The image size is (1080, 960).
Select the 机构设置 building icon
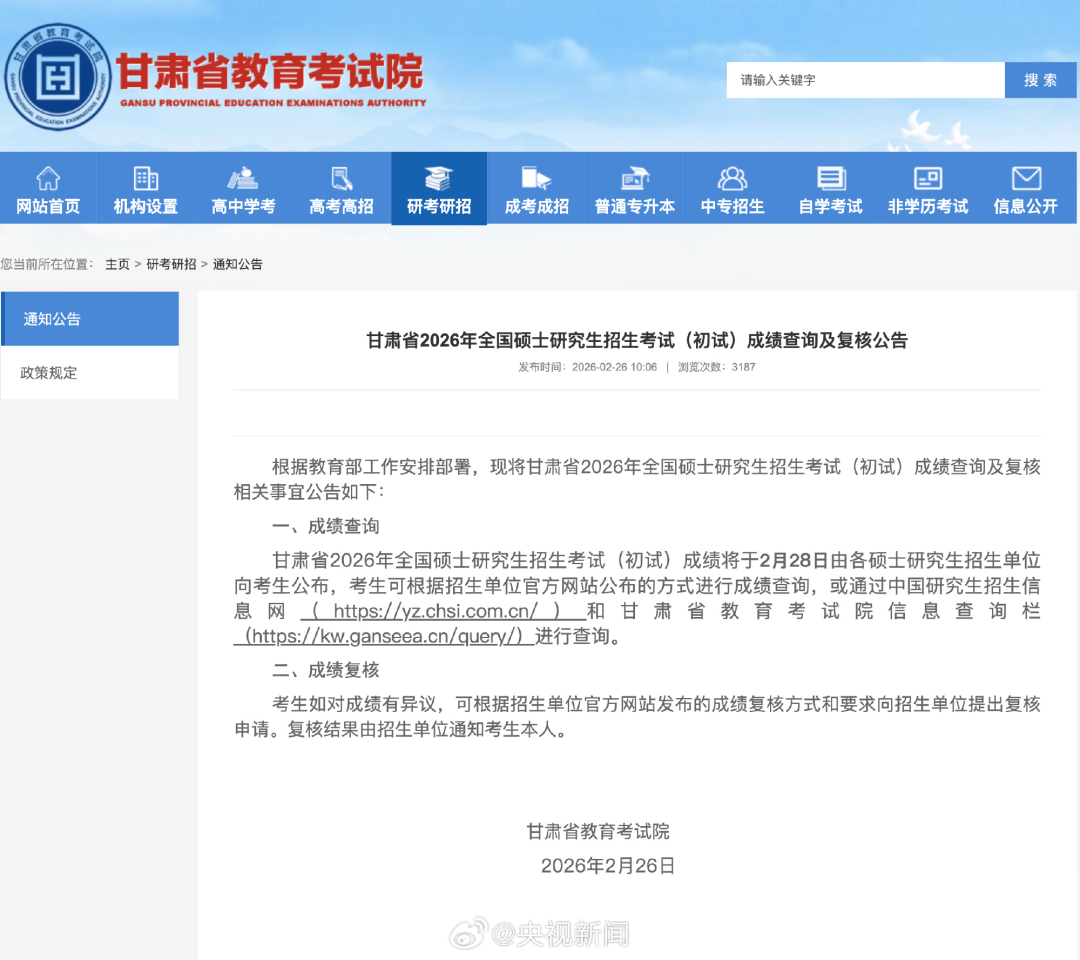point(145,177)
